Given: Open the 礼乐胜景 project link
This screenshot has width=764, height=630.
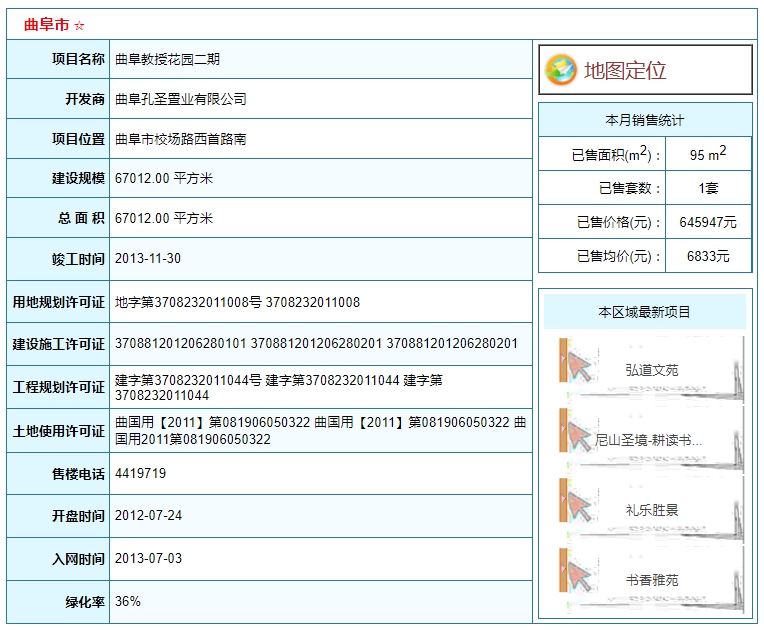Looking at the screenshot, I should [x=651, y=510].
